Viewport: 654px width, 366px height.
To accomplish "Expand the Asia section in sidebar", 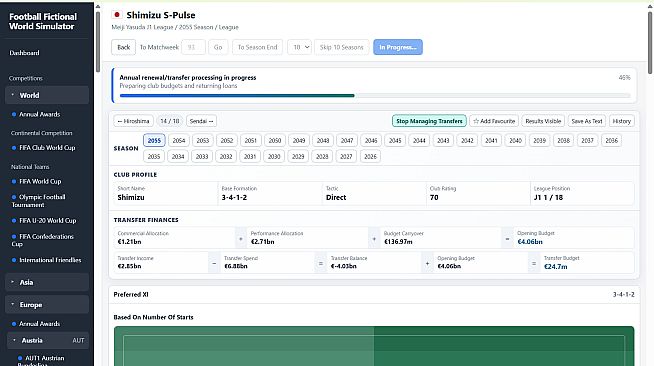I will pos(47,282).
